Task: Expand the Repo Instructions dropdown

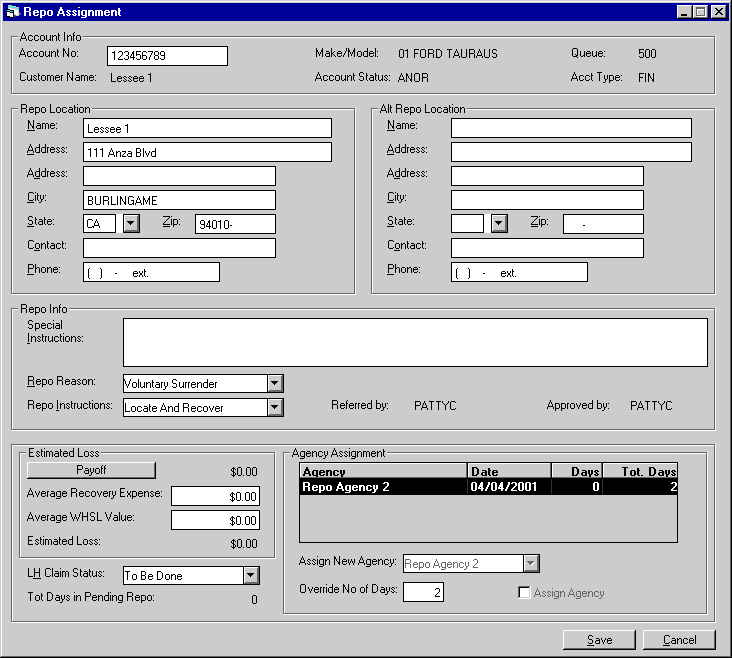Action: click(275, 407)
